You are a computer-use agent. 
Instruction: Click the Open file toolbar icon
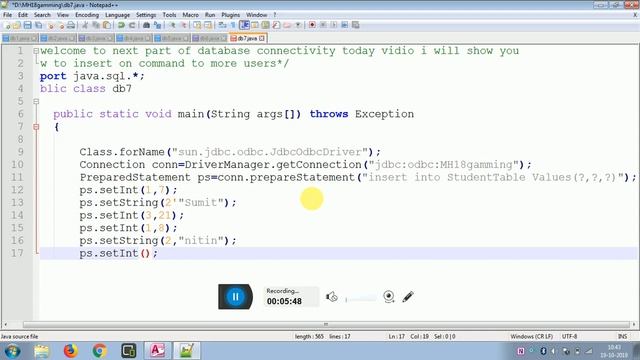click(x=17, y=25)
